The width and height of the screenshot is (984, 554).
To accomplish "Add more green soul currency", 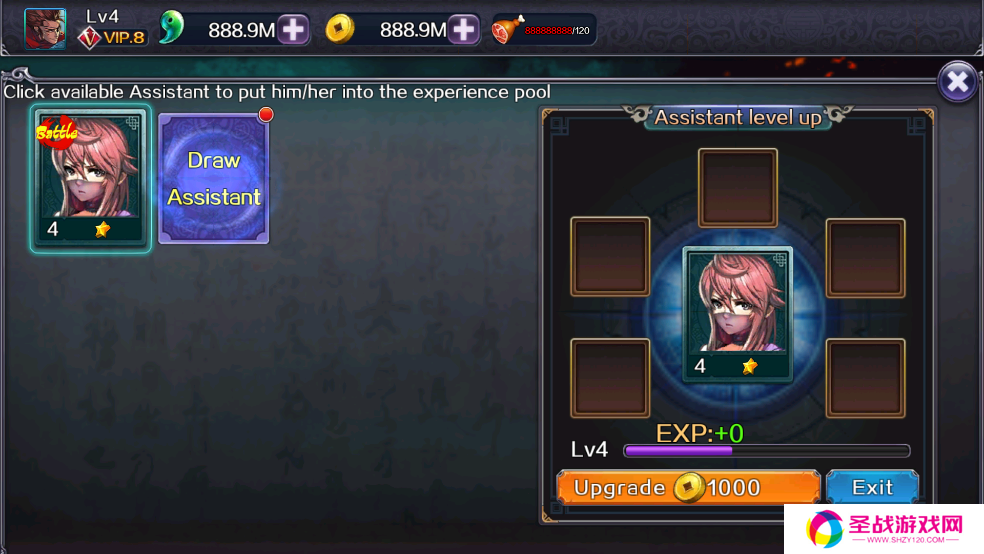I will 293,29.
